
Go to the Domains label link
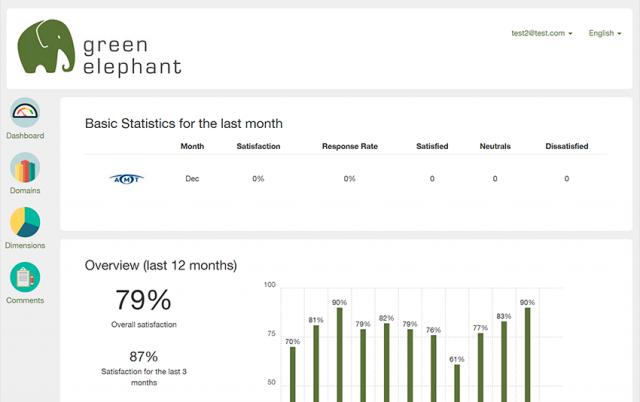tap(25, 191)
